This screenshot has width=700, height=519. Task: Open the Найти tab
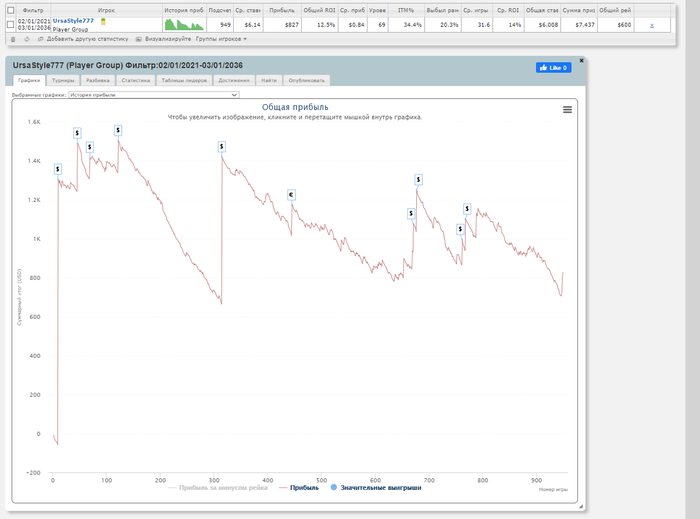tap(269, 80)
